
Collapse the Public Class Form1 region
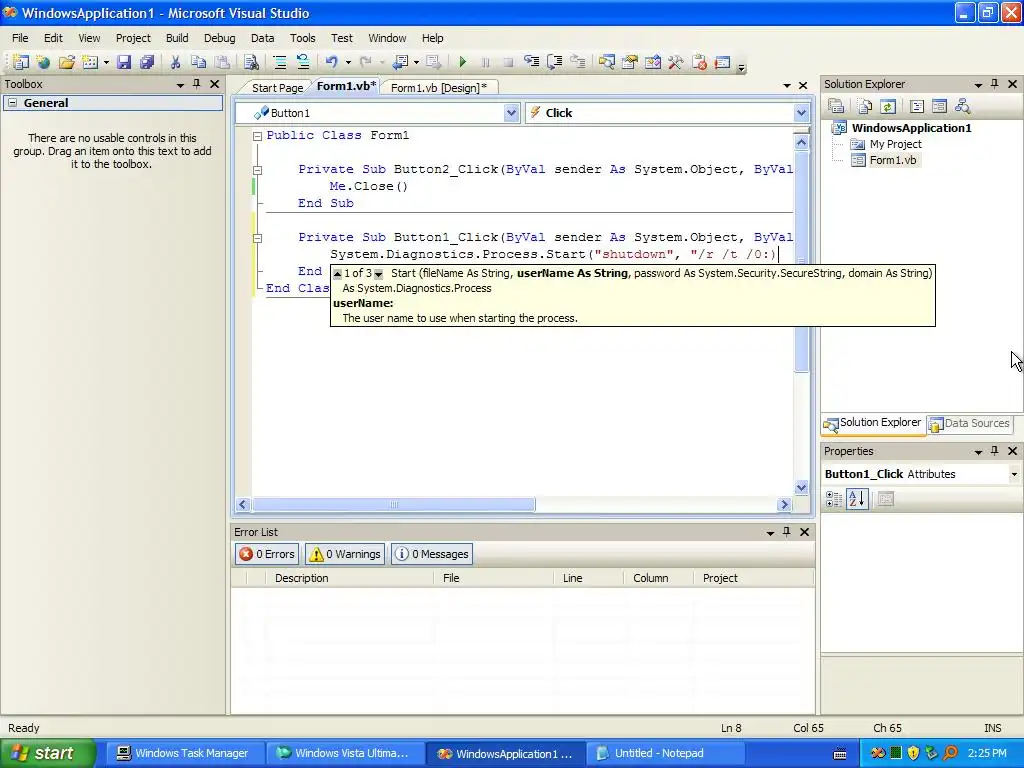pos(257,136)
